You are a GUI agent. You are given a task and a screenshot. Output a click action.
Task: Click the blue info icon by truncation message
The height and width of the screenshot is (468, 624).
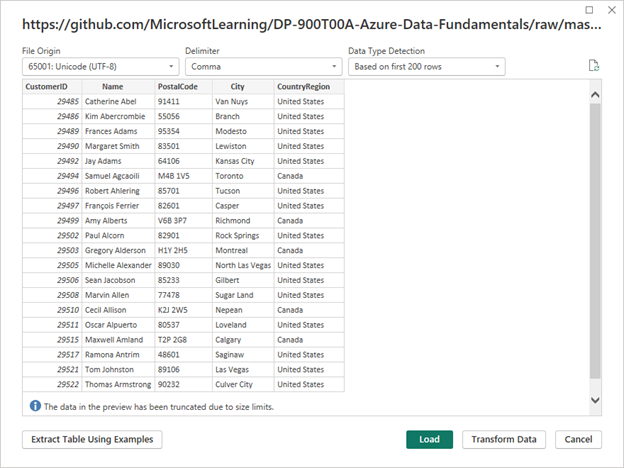34,406
